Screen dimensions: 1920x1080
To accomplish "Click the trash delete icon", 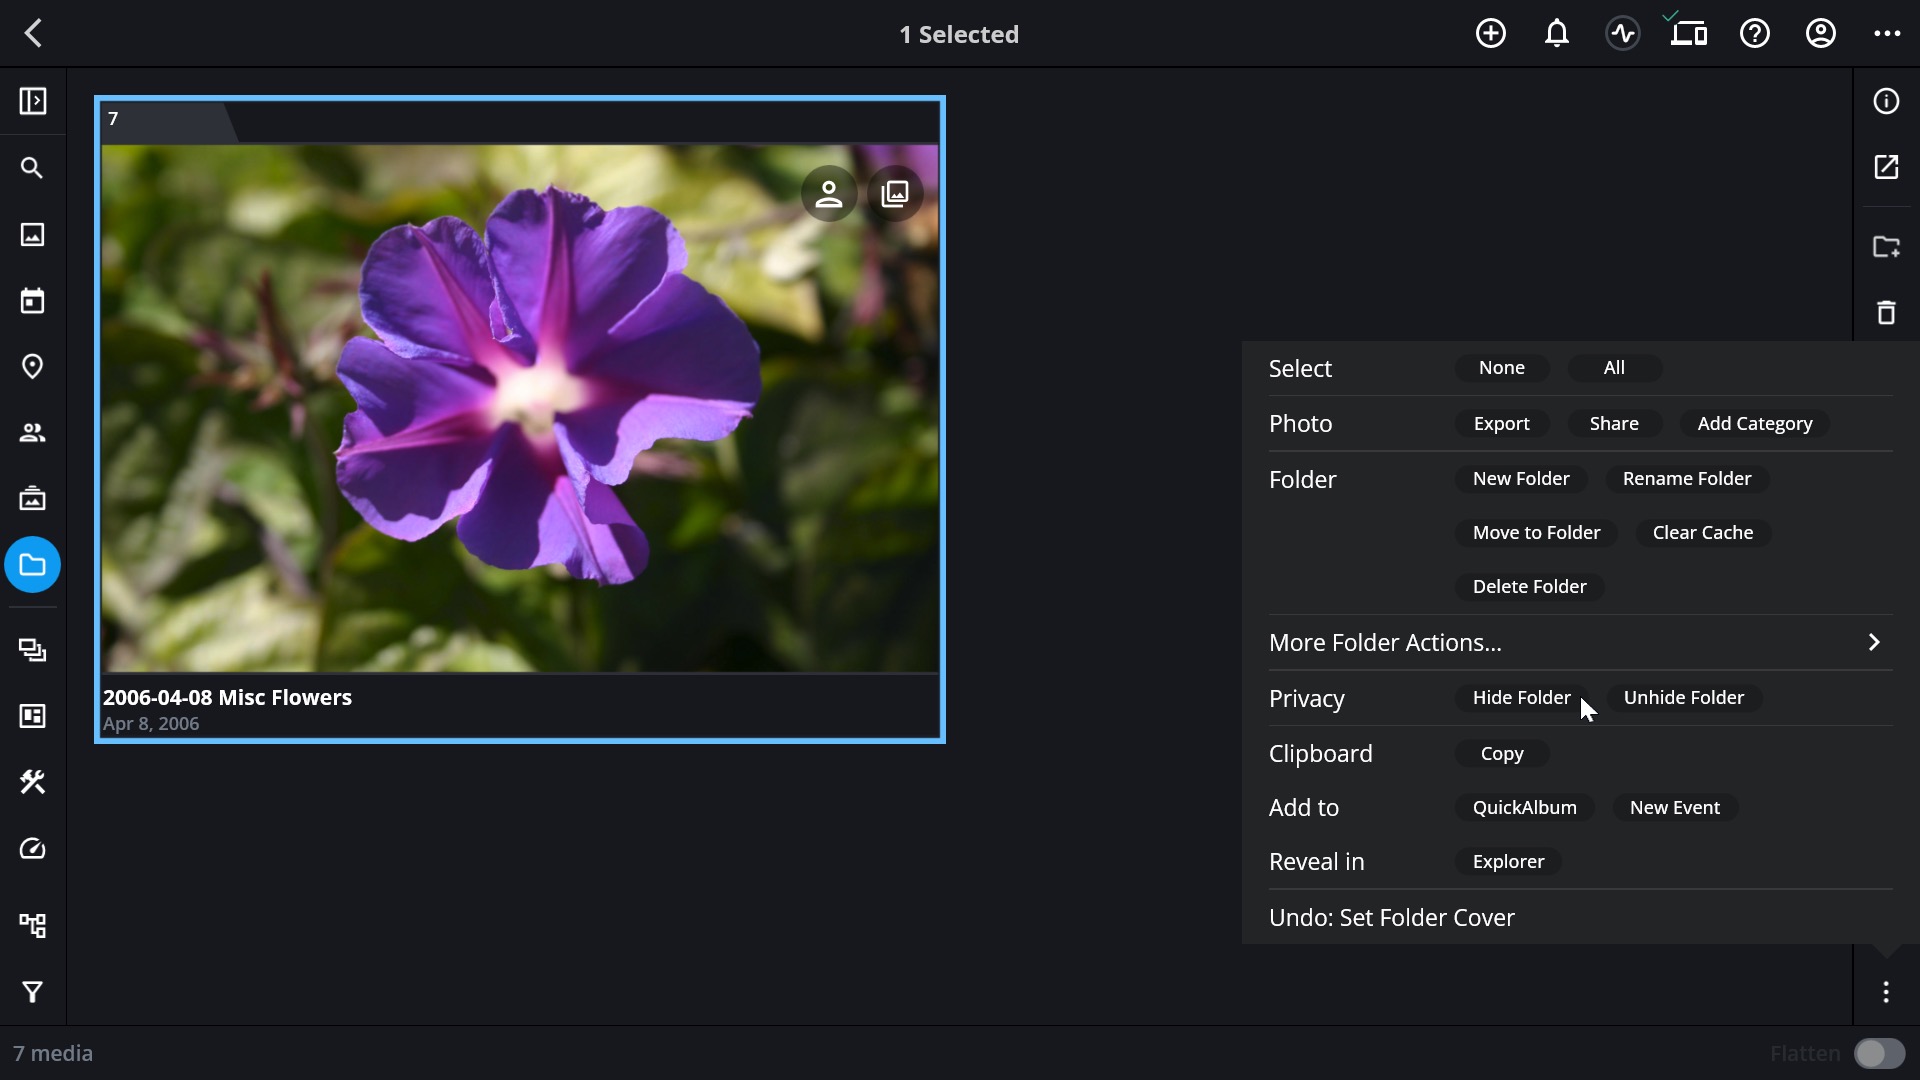I will [1886, 313].
